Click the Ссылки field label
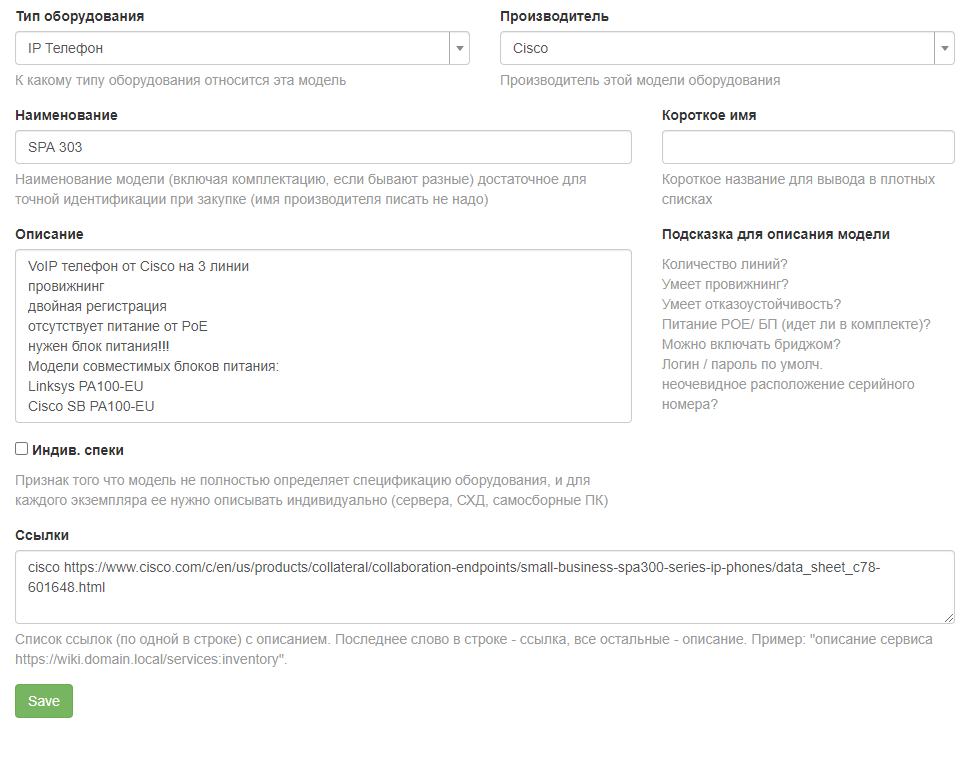The image size is (977, 781). [42, 535]
